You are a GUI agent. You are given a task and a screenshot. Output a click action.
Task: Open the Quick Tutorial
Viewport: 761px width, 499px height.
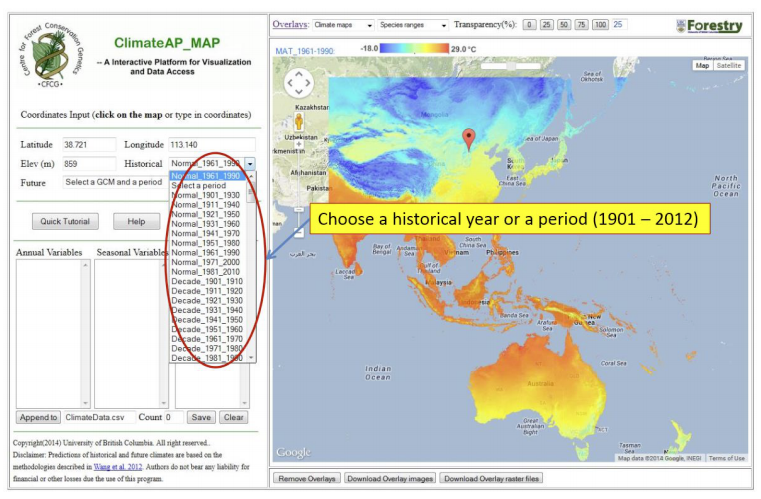coord(65,221)
